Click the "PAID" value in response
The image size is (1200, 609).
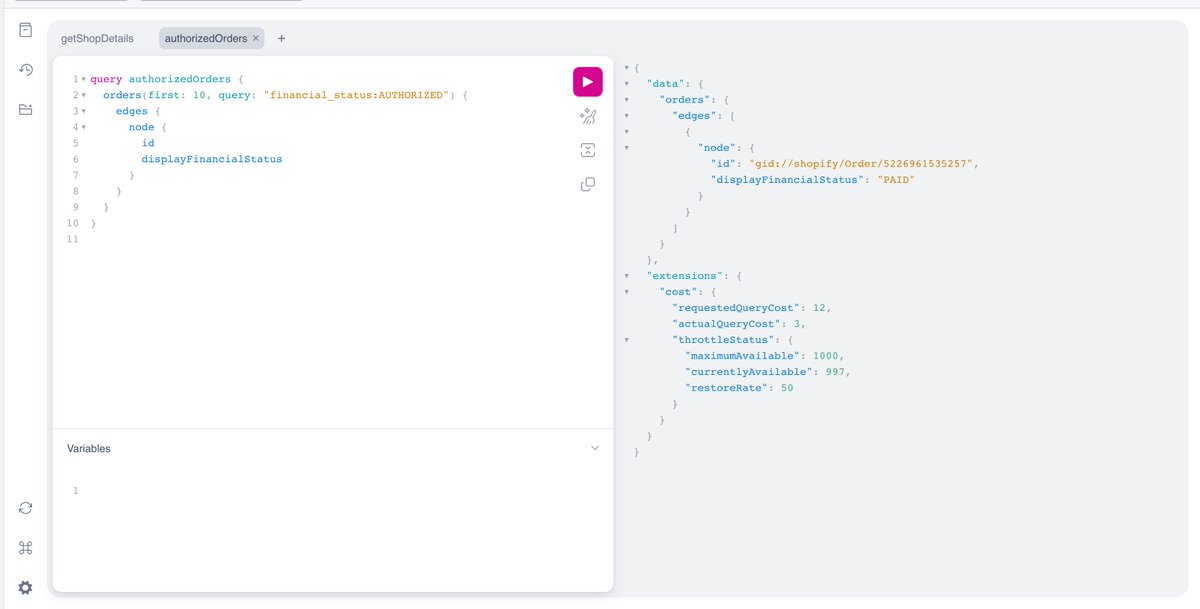pos(896,180)
